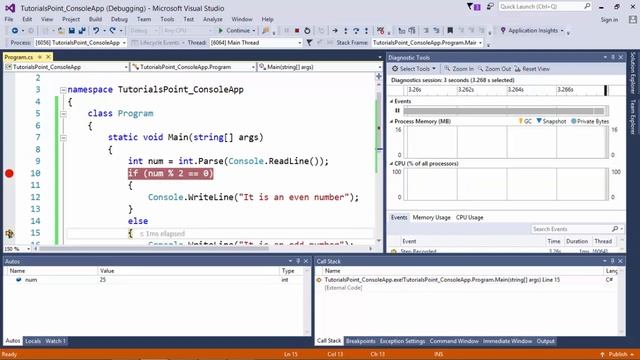Click the split-editor handle above scrollbar

coord(379,76)
